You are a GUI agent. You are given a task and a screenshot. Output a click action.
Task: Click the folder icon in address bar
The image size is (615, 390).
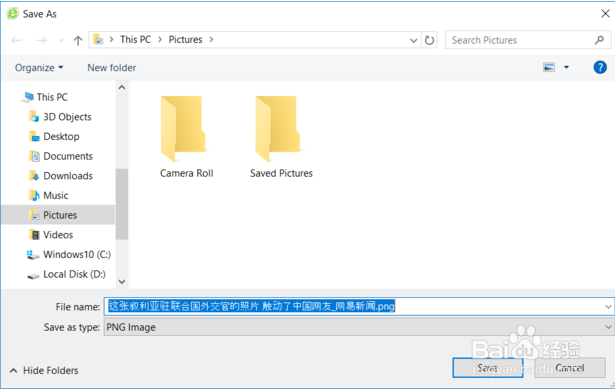[x=98, y=40]
